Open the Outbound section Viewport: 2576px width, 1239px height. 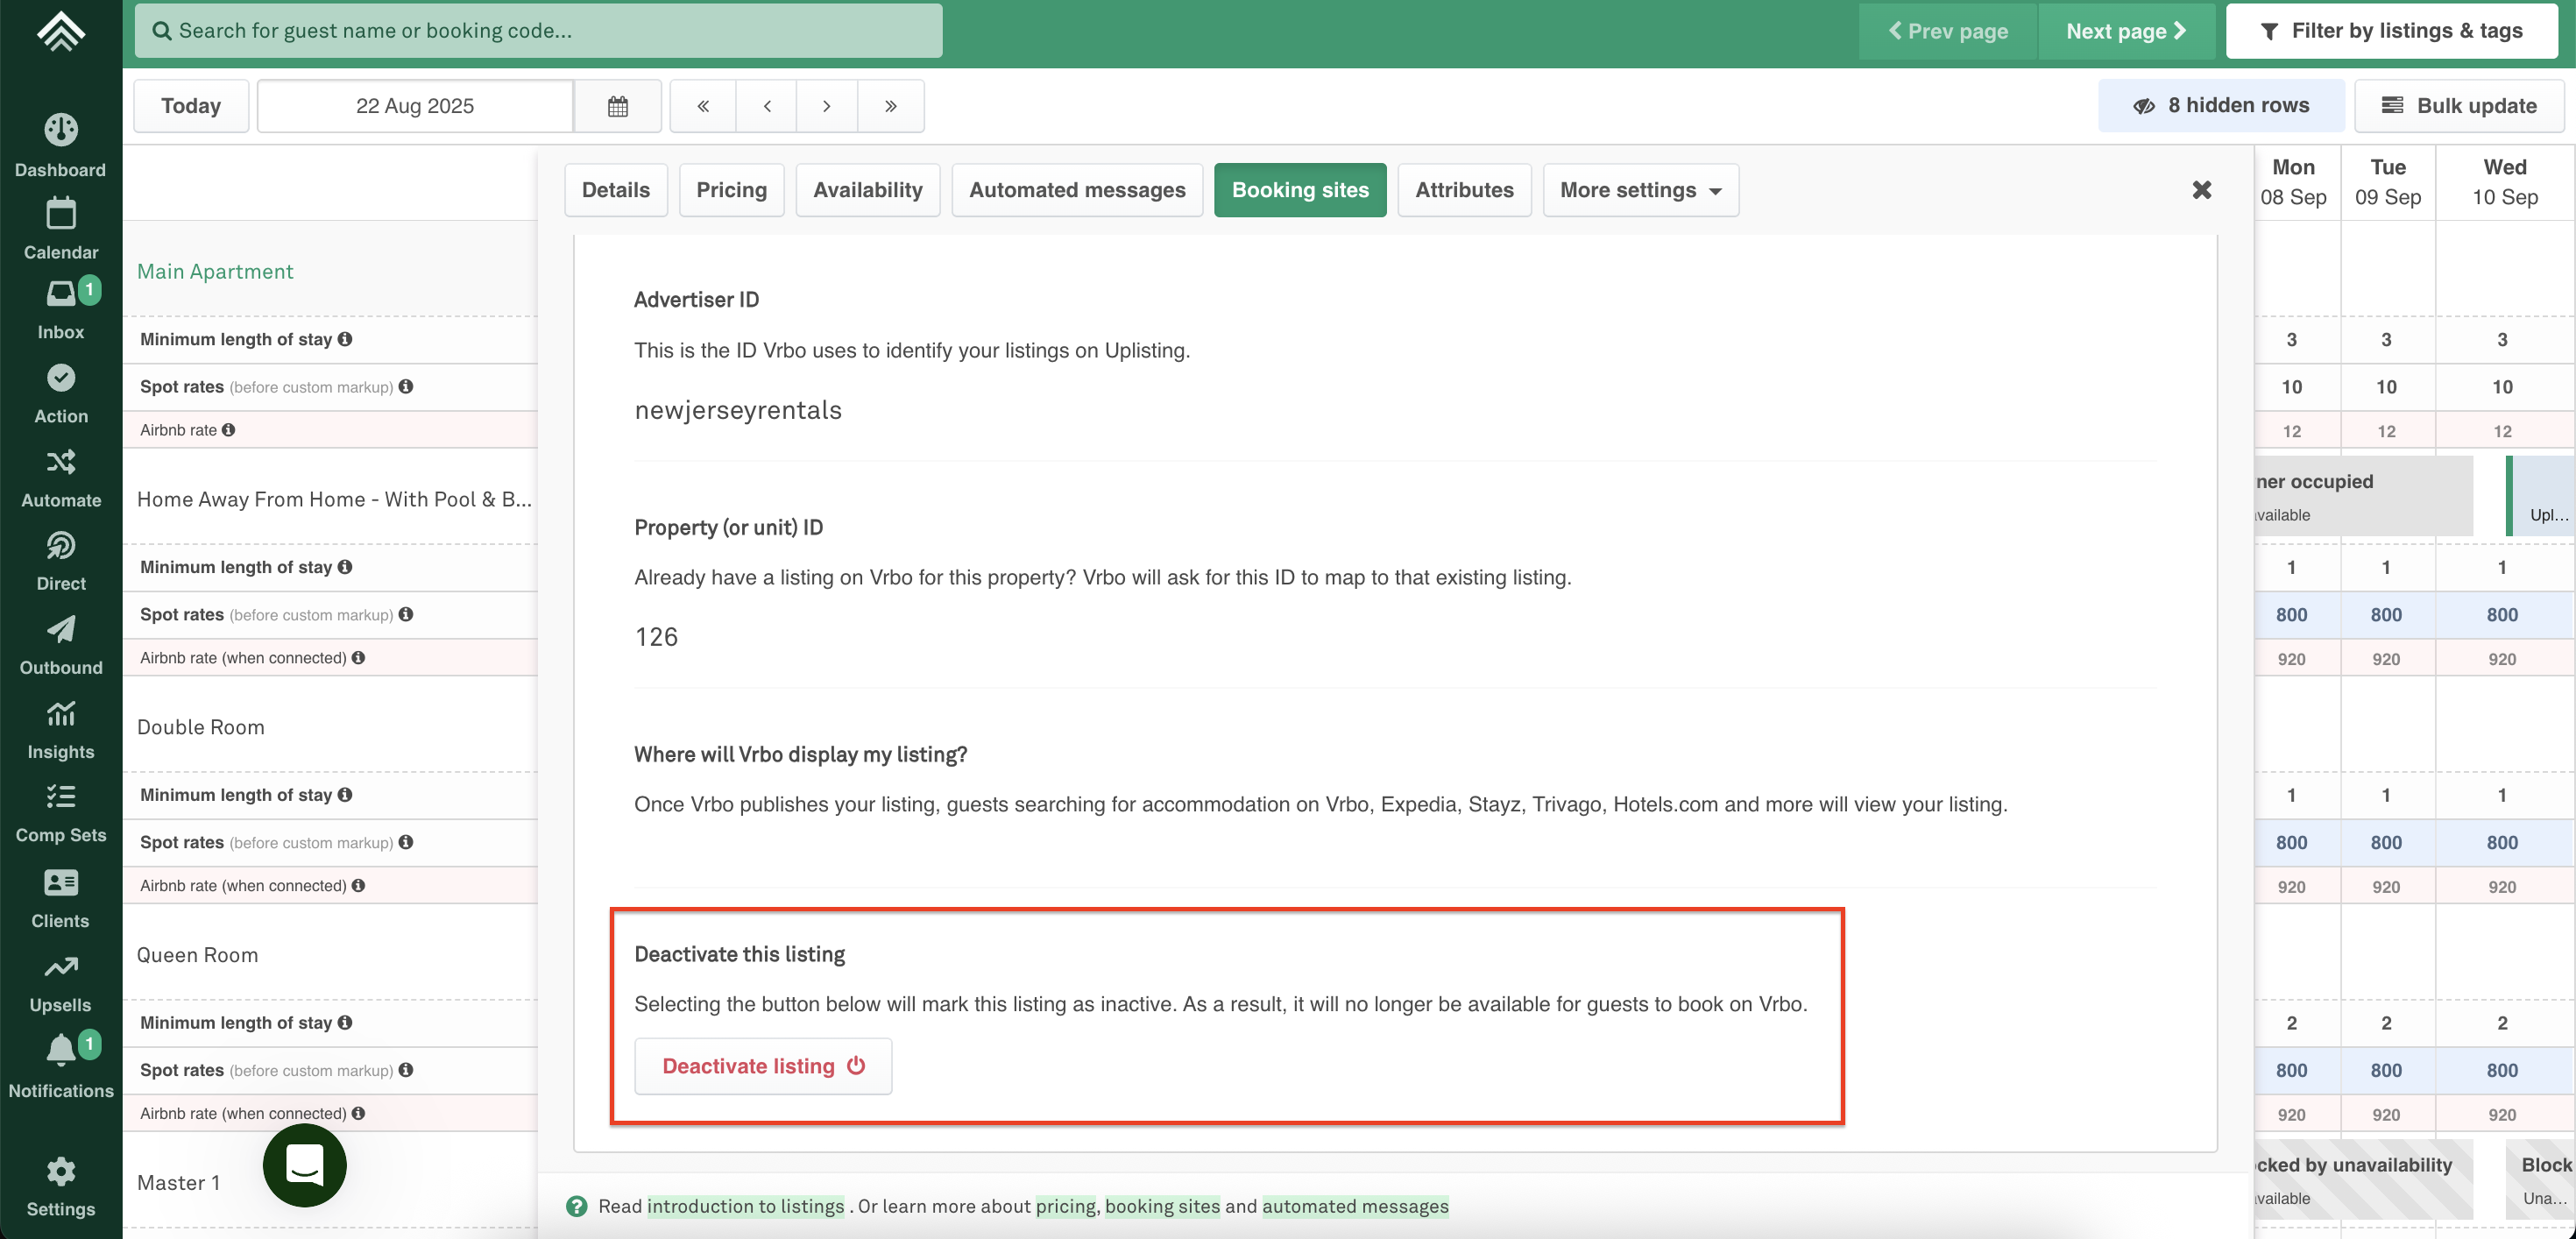(61, 645)
